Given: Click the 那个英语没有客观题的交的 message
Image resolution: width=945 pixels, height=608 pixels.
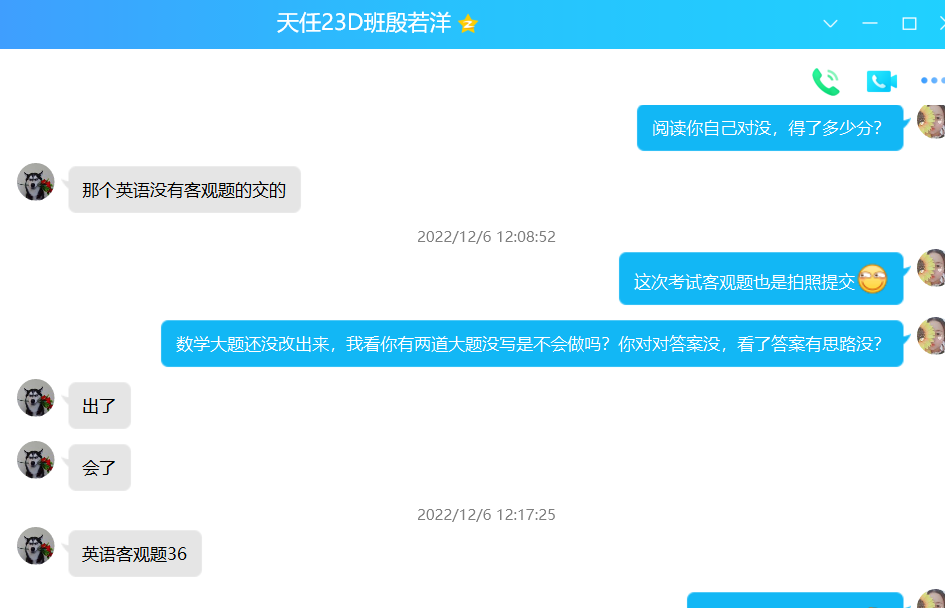Looking at the screenshot, I should pos(184,190).
